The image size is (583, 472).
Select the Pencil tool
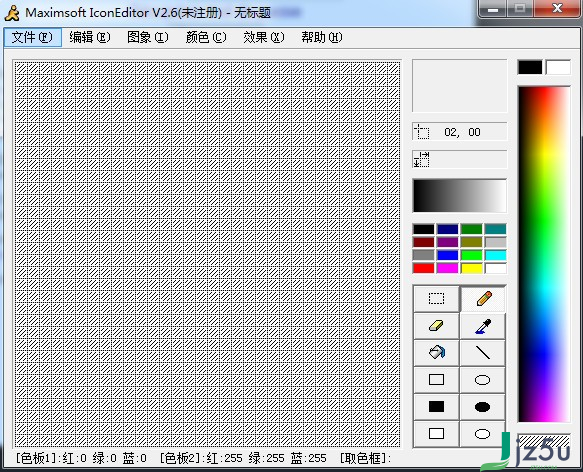(483, 299)
